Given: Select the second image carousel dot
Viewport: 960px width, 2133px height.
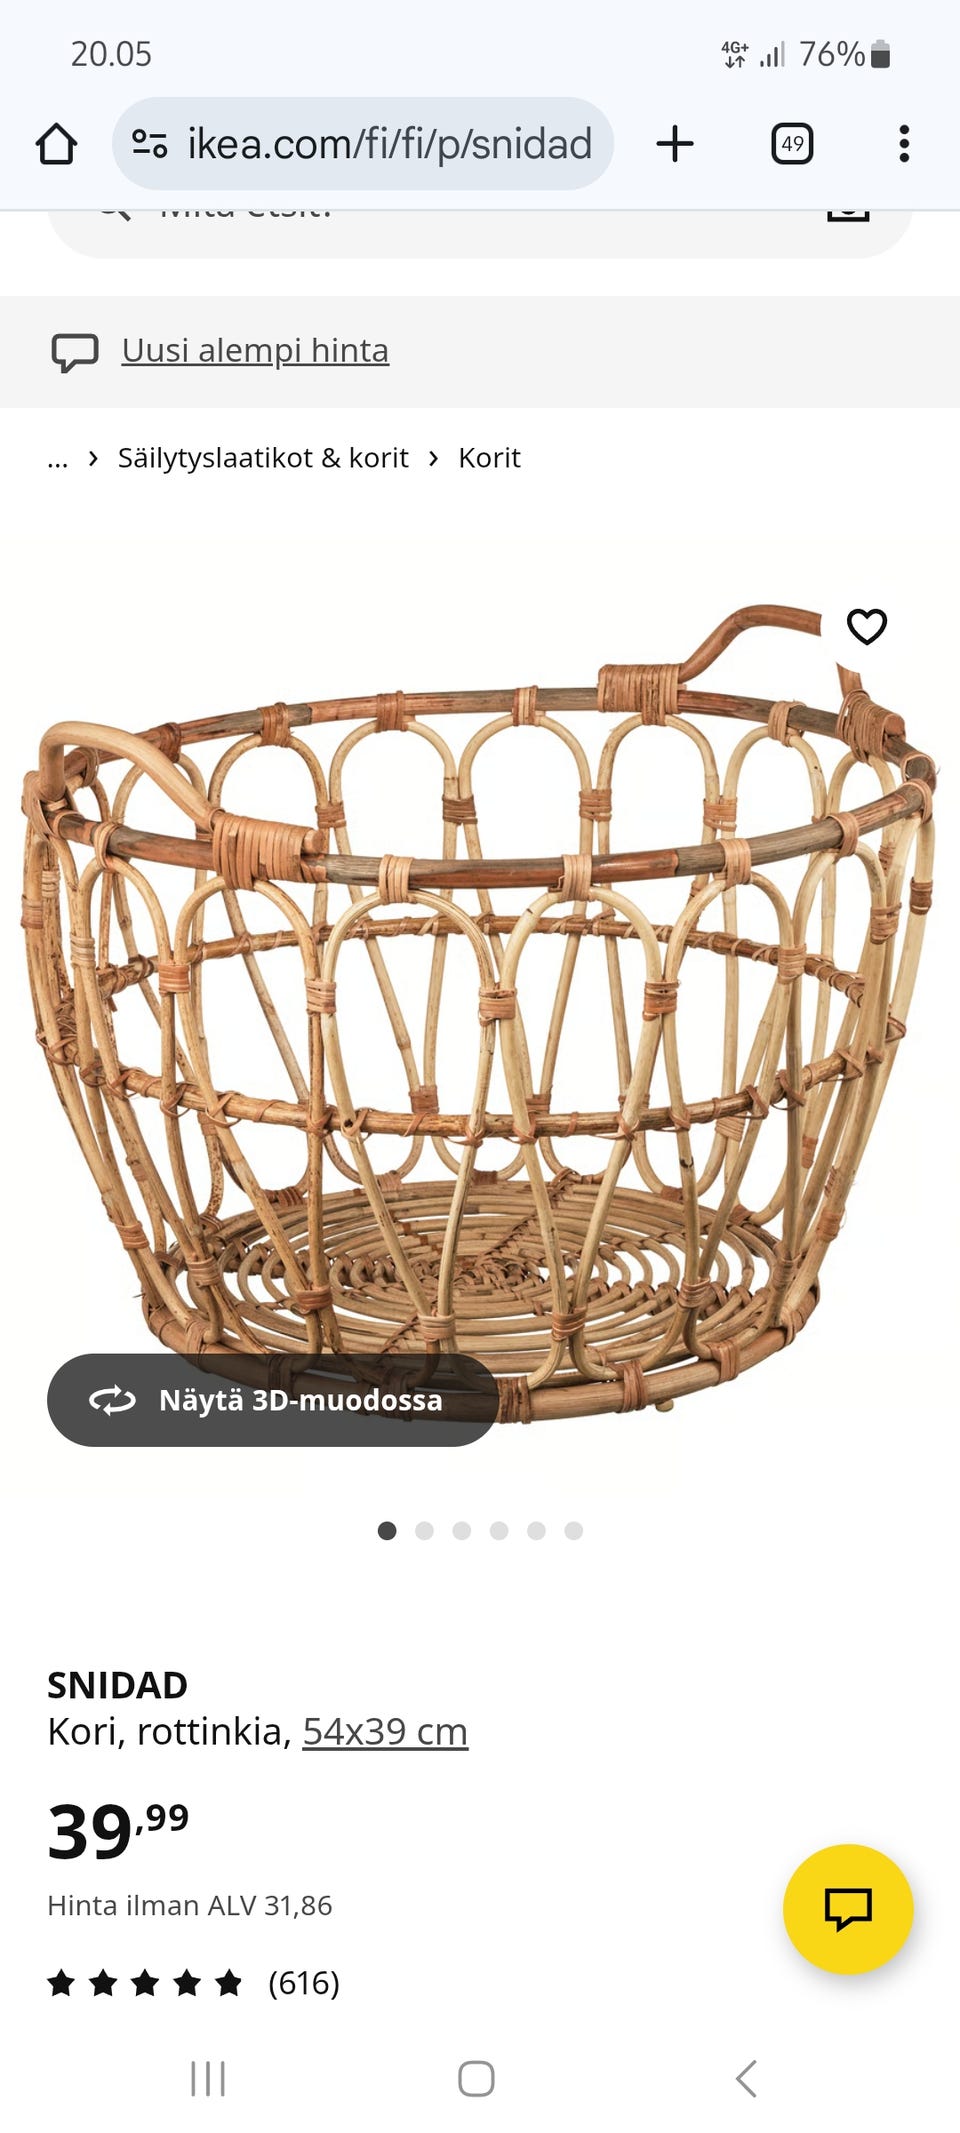Looking at the screenshot, I should point(424,1531).
